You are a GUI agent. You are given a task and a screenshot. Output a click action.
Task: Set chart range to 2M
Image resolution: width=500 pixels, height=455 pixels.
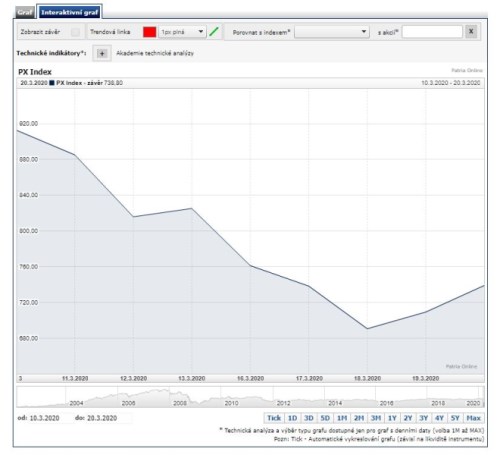pyautogui.click(x=359, y=418)
